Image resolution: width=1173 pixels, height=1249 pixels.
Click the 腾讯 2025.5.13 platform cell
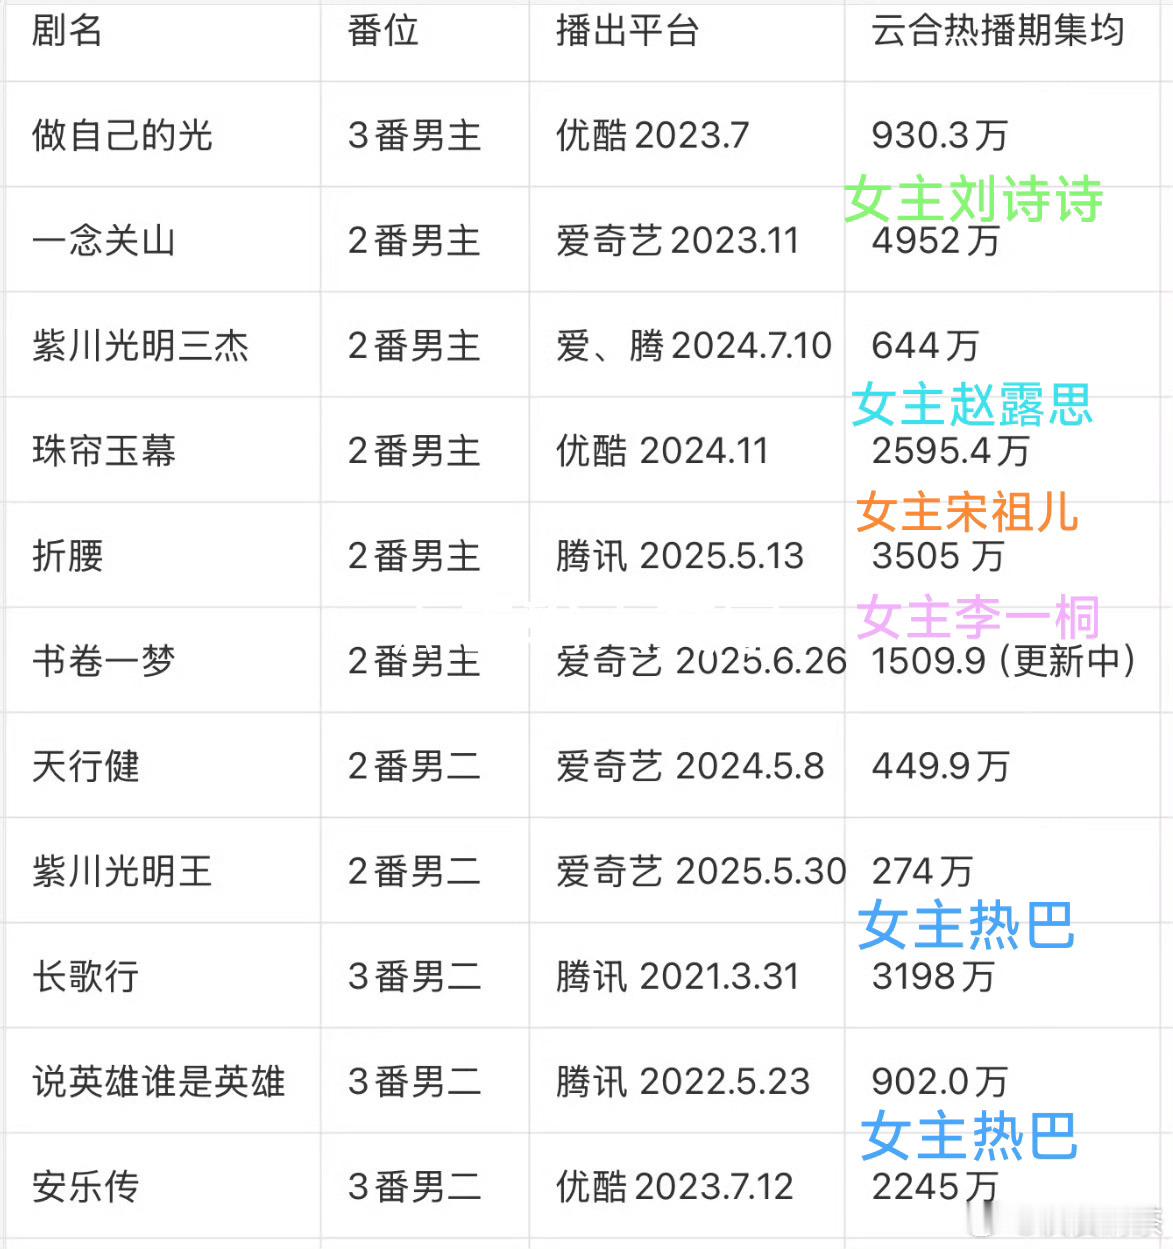point(680,556)
